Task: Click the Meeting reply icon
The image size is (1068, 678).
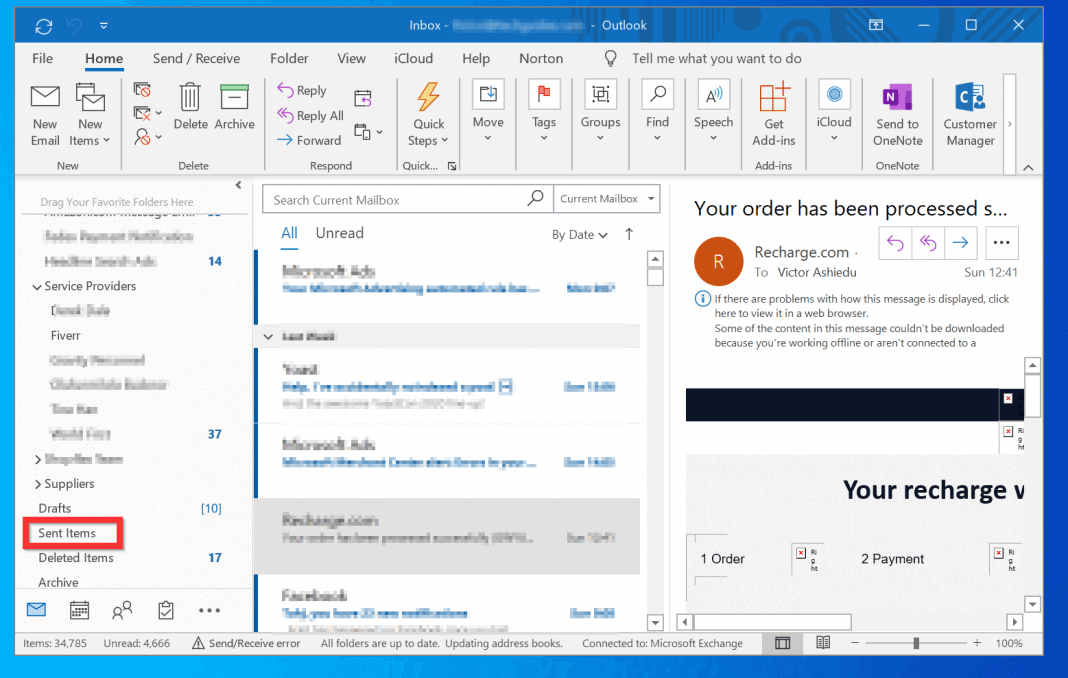Action: pos(363,99)
